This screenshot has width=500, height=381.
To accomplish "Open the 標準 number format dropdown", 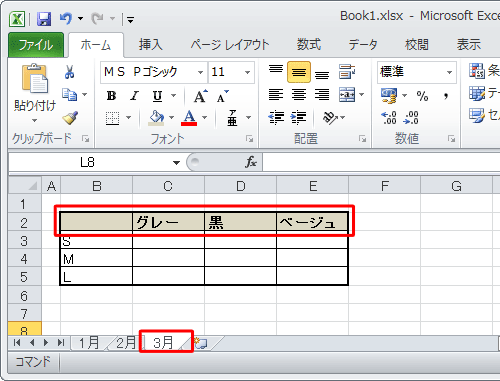I will 449,72.
